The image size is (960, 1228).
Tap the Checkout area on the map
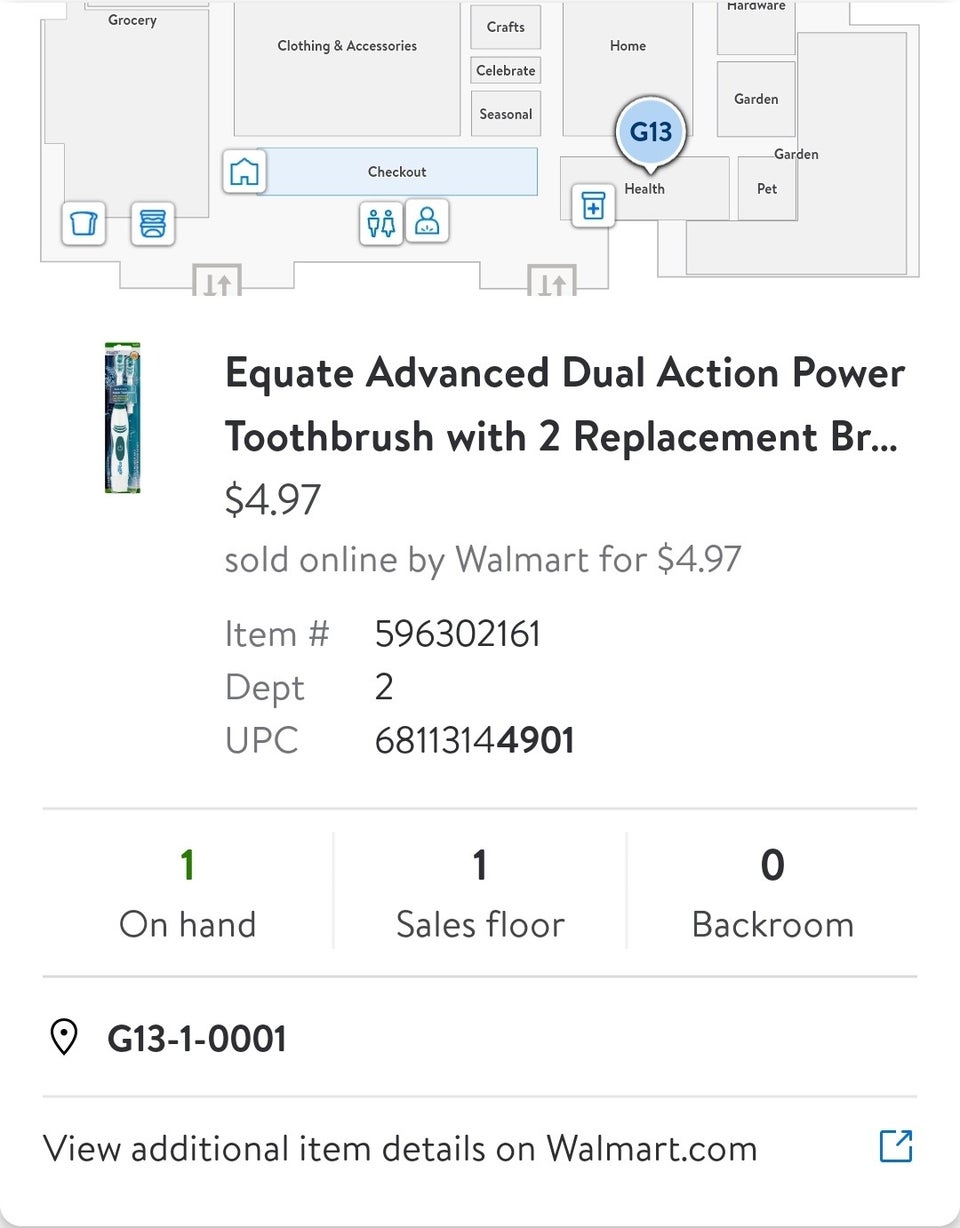point(397,172)
